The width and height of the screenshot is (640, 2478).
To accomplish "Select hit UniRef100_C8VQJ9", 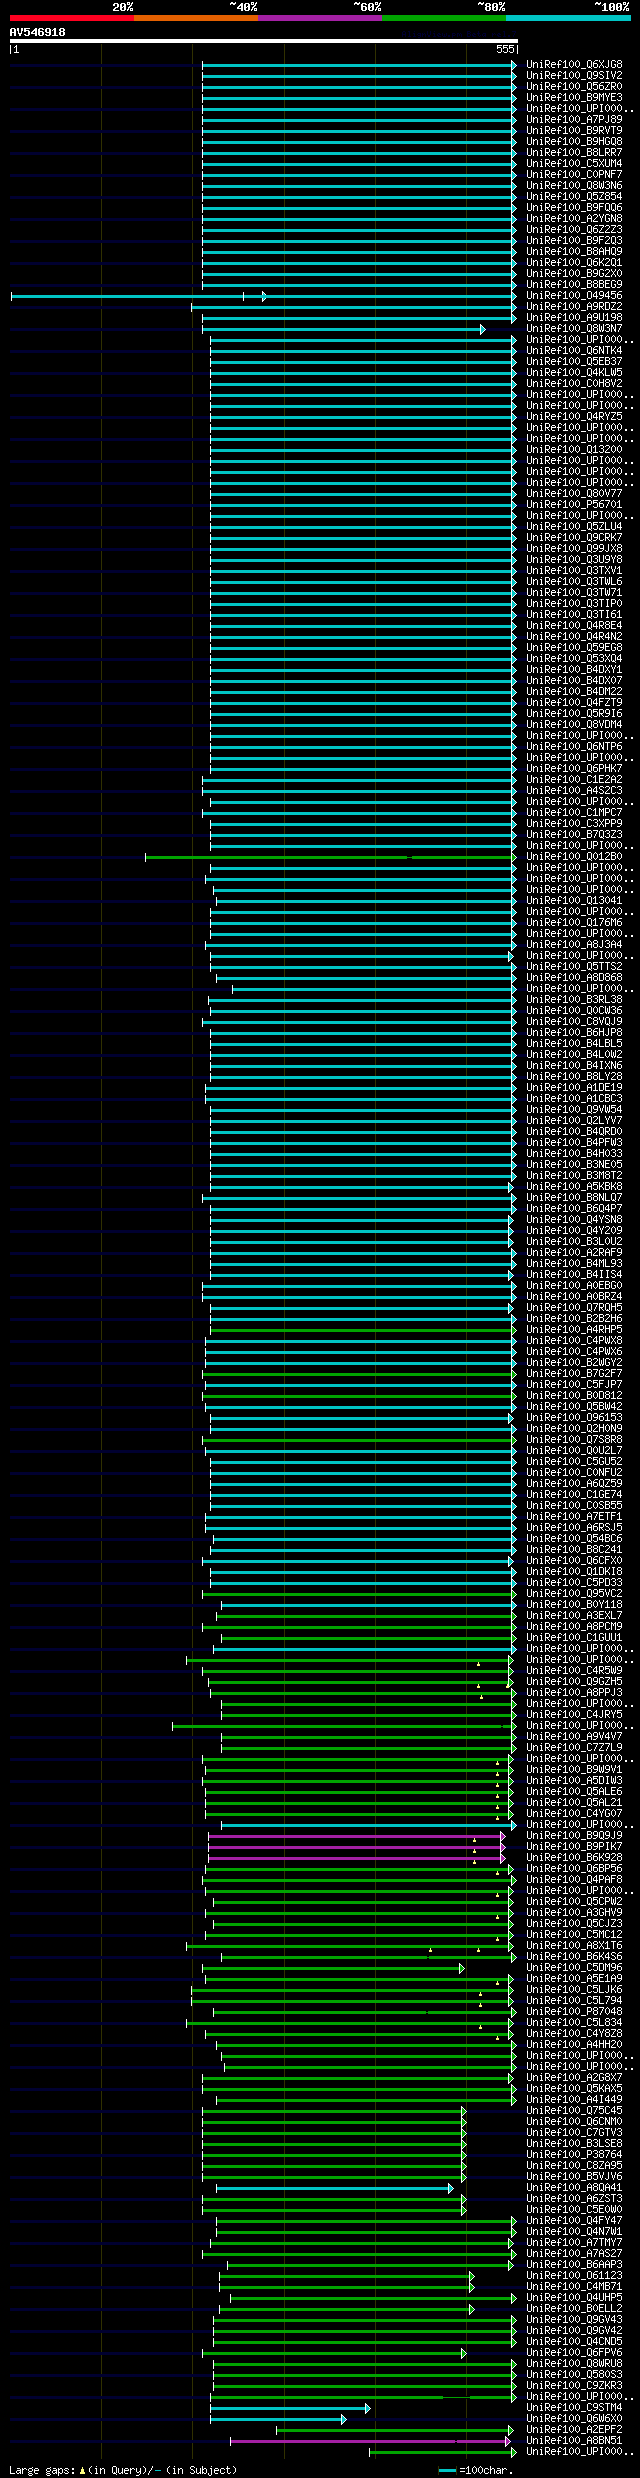I will (574, 1021).
